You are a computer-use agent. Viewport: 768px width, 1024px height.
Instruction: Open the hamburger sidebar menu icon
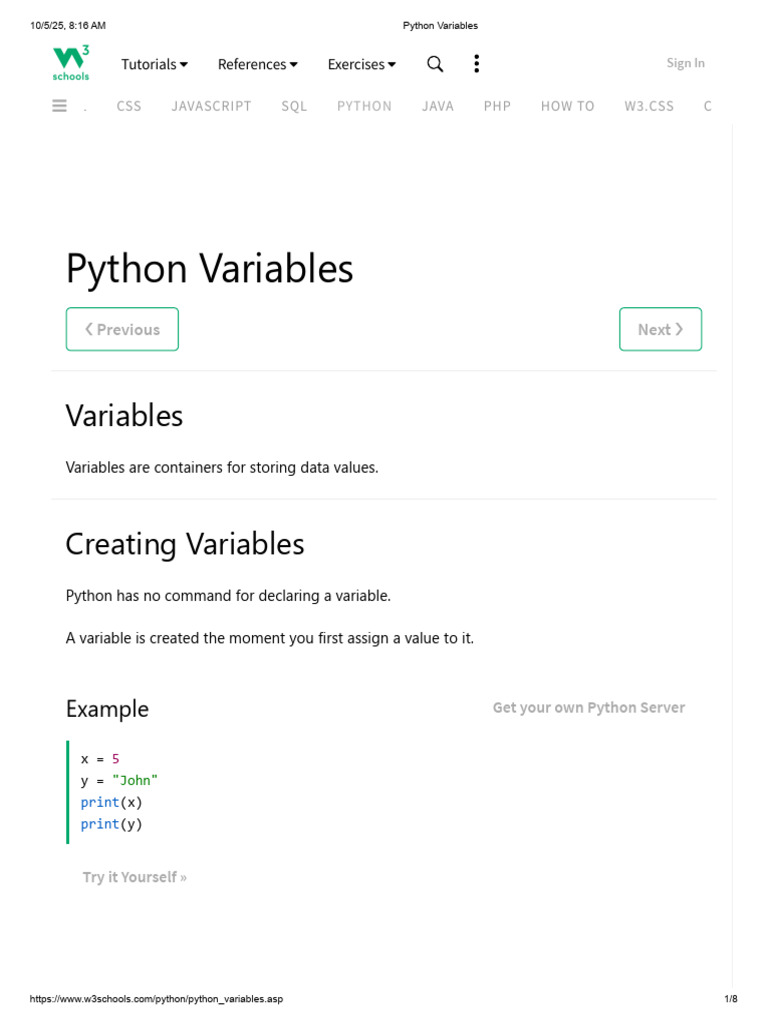(59, 106)
